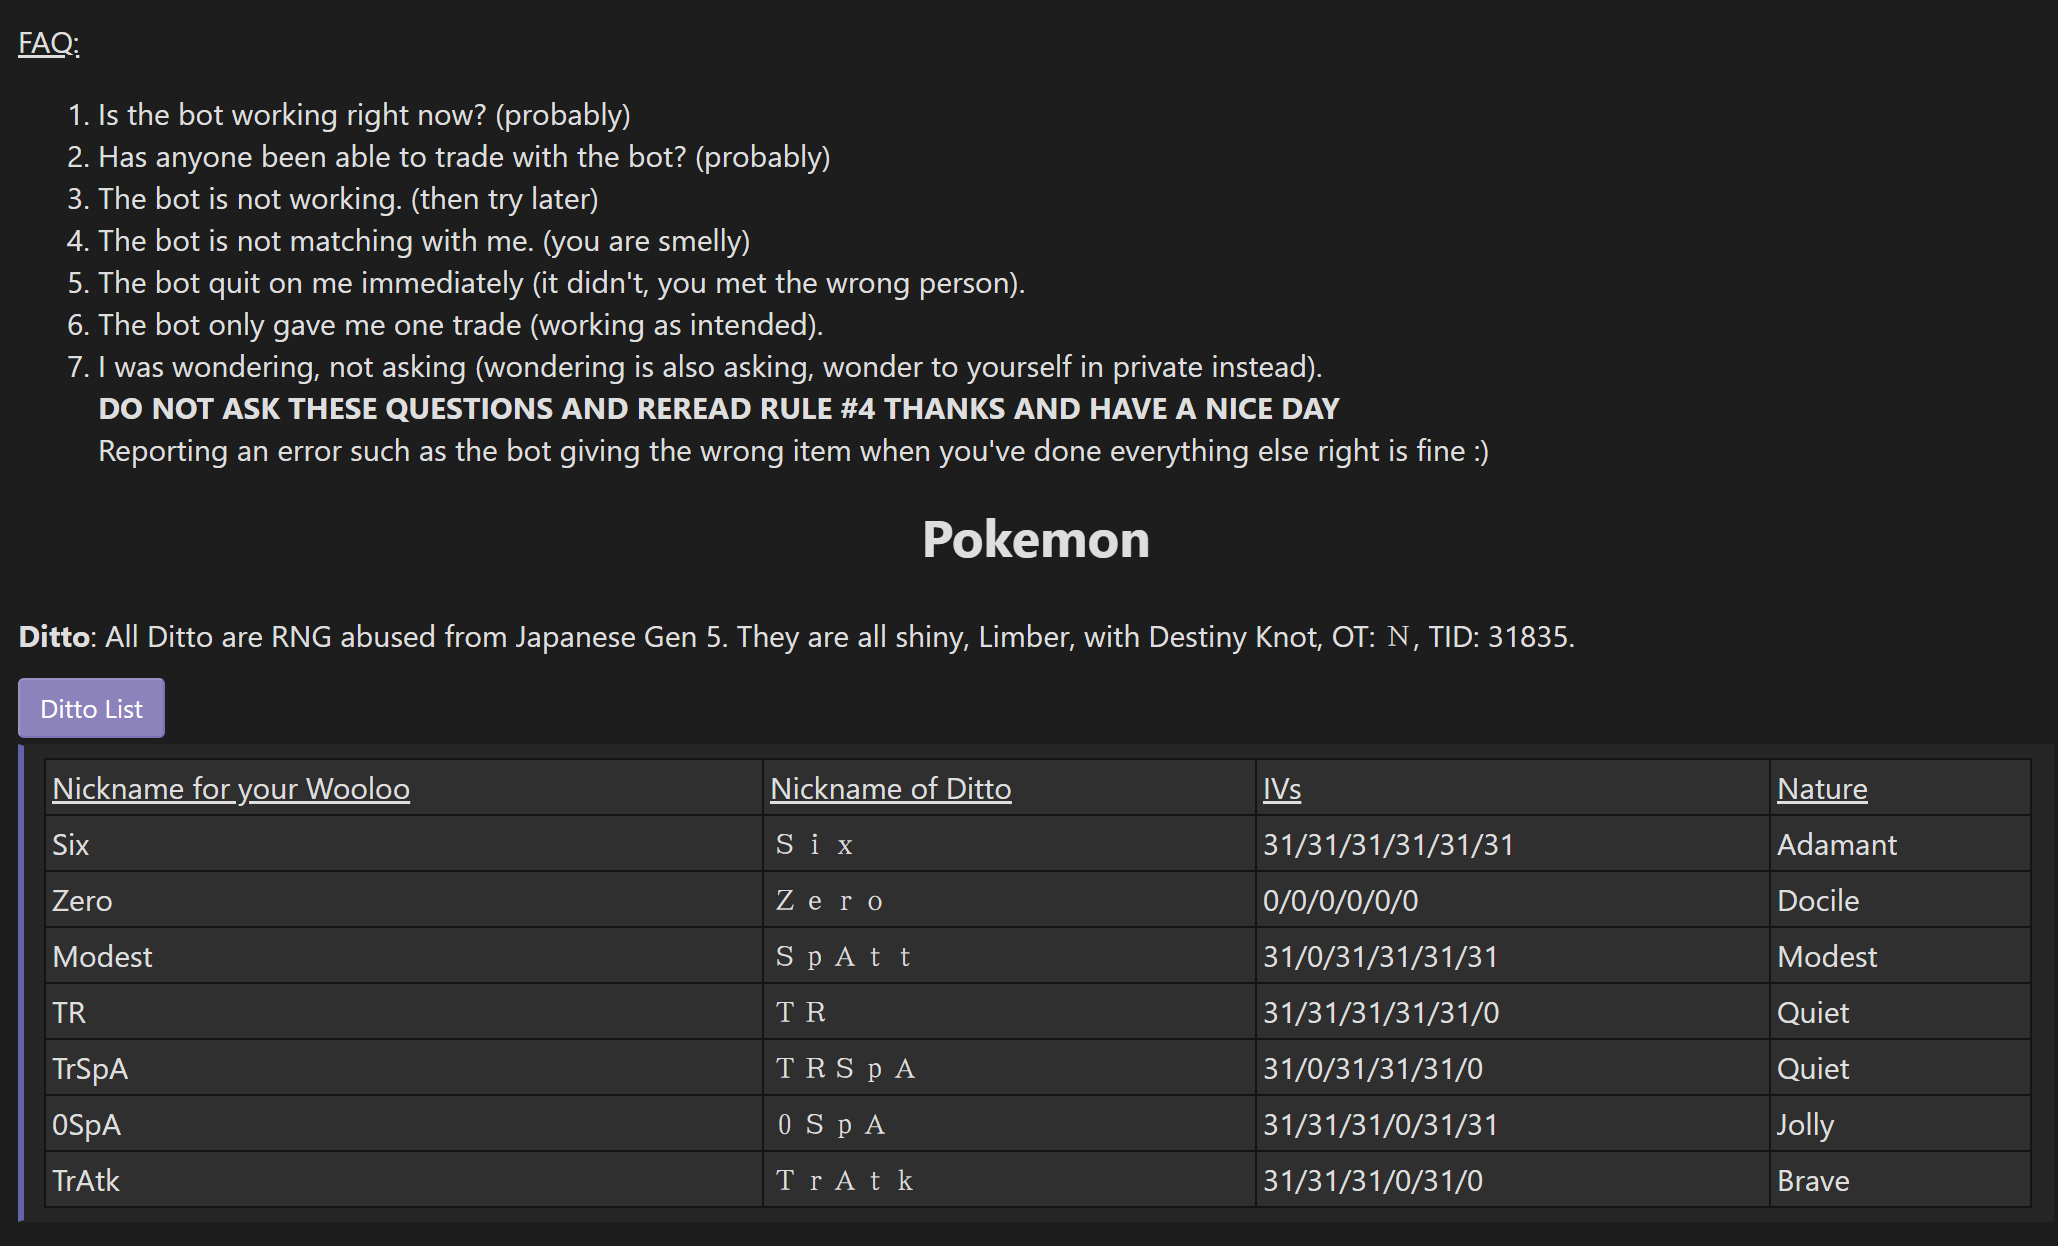Click IVs value 31/31/31/0/31/31
Image resolution: width=2058 pixels, height=1246 pixels.
(x=1380, y=1125)
